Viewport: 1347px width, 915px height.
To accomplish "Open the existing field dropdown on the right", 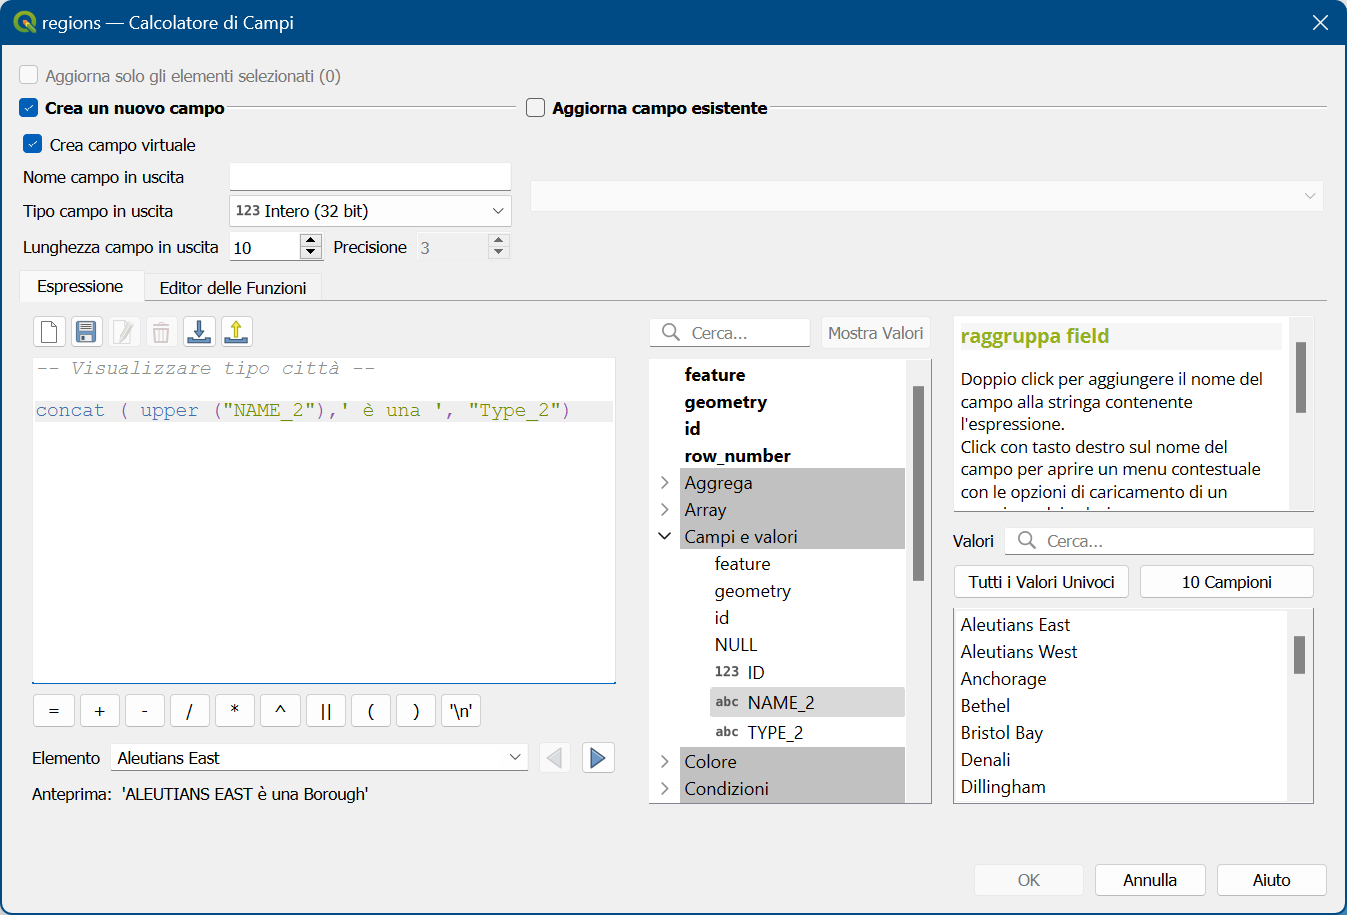I will [926, 196].
